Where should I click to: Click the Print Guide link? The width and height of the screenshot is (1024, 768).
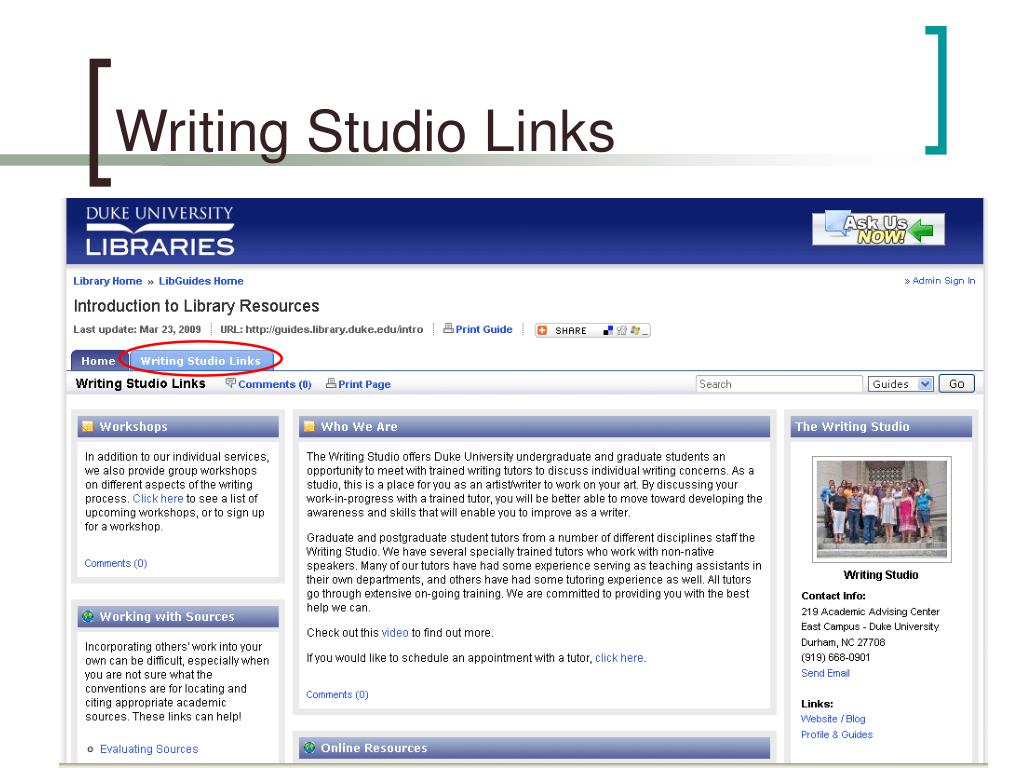coord(484,329)
